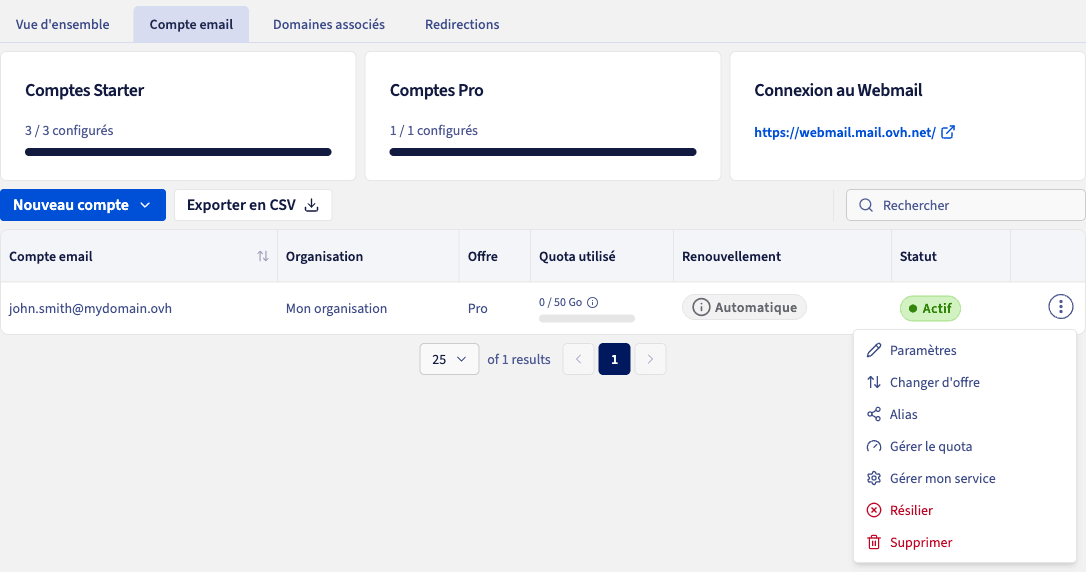Click the Quota utilisé column header
This screenshot has width=1086, height=572.
pyautogui.click(x=577, y=256)
